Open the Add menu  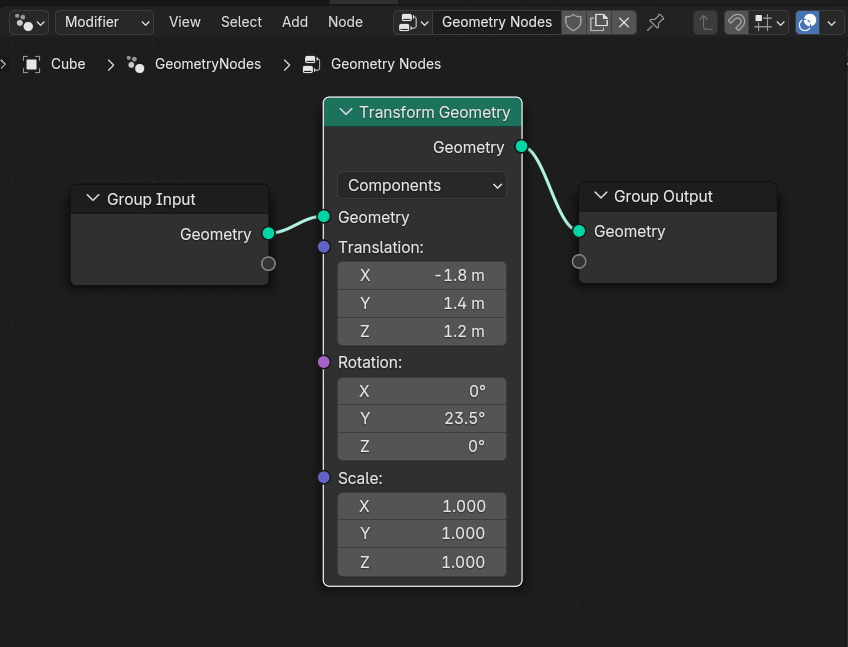tap(295, 22)
